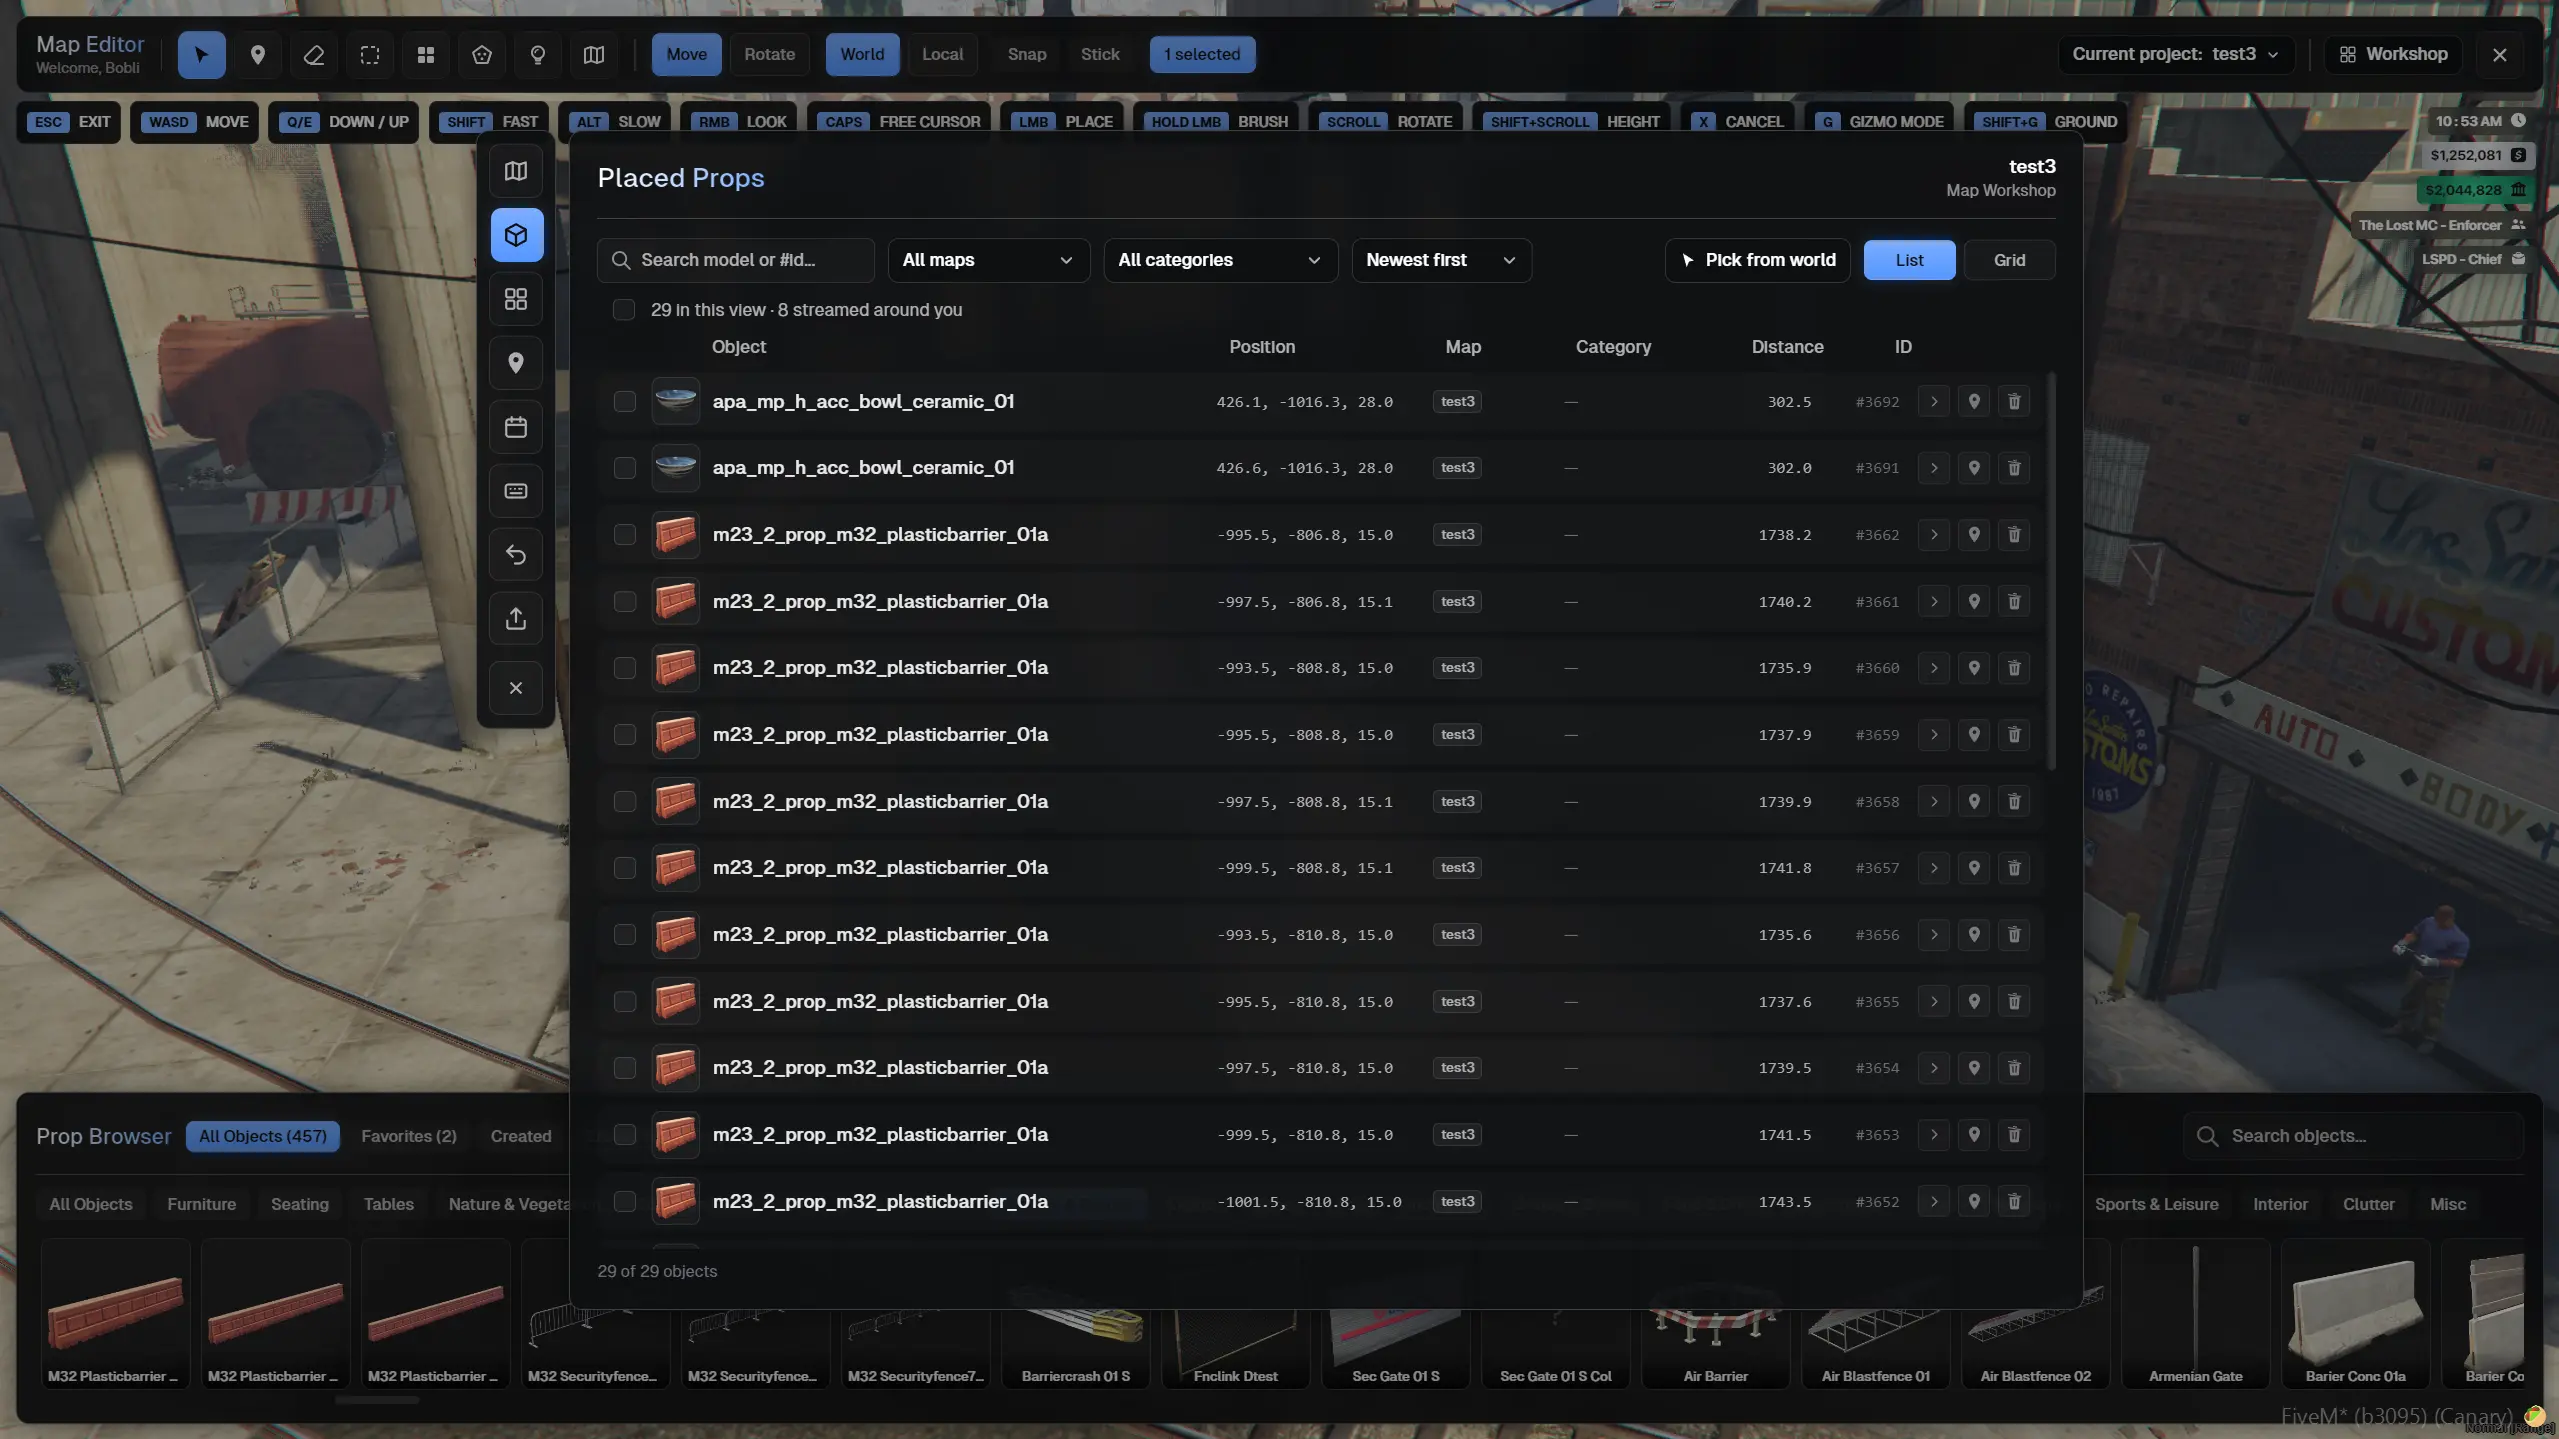Click the Search objects field in Prop Browser
Viewport: 2559px width, 1439px height.
coord(2354,1136)
